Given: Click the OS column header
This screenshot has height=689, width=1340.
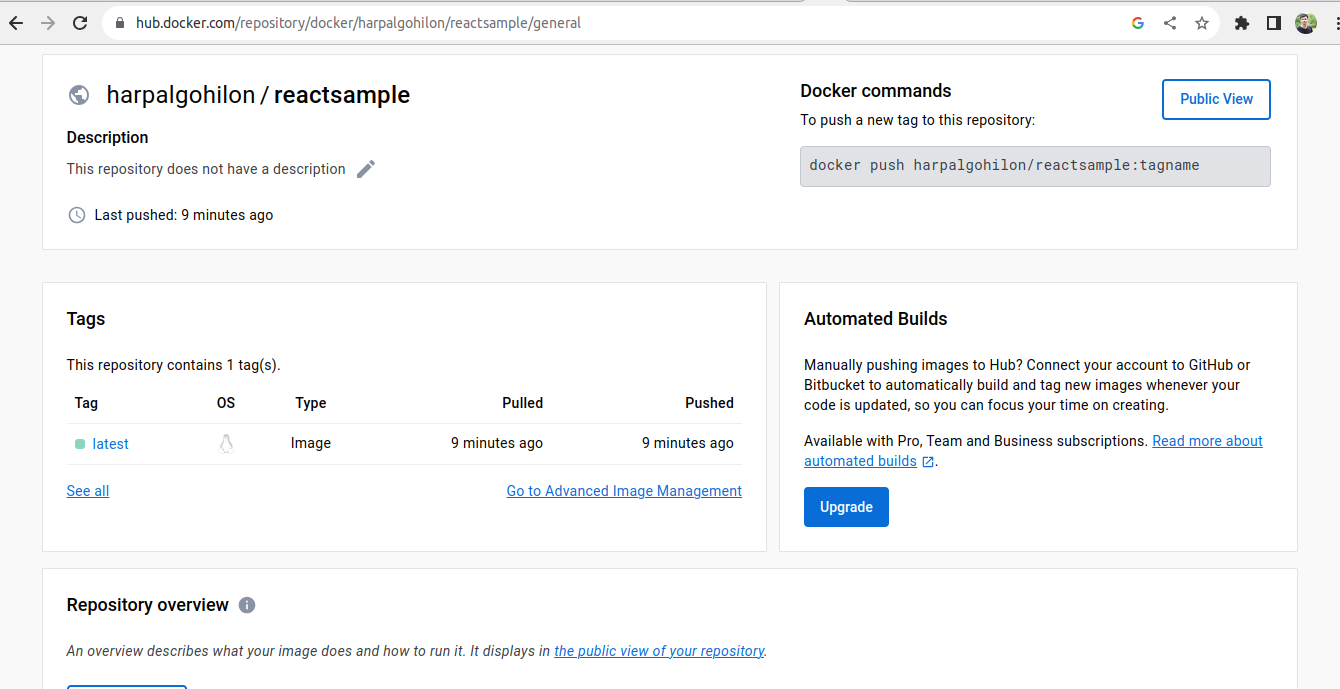Looking at the screenshot, I should [x=226, y=403].
